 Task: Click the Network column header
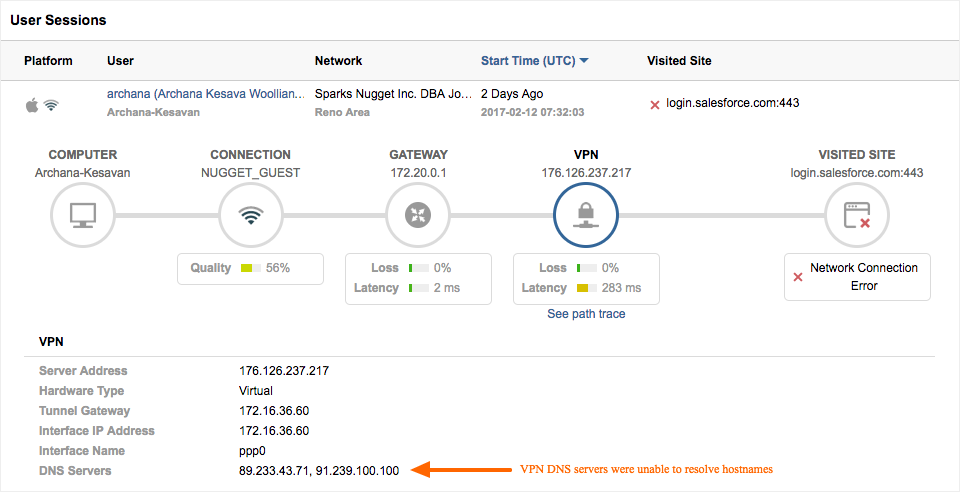tap(338, 61)
